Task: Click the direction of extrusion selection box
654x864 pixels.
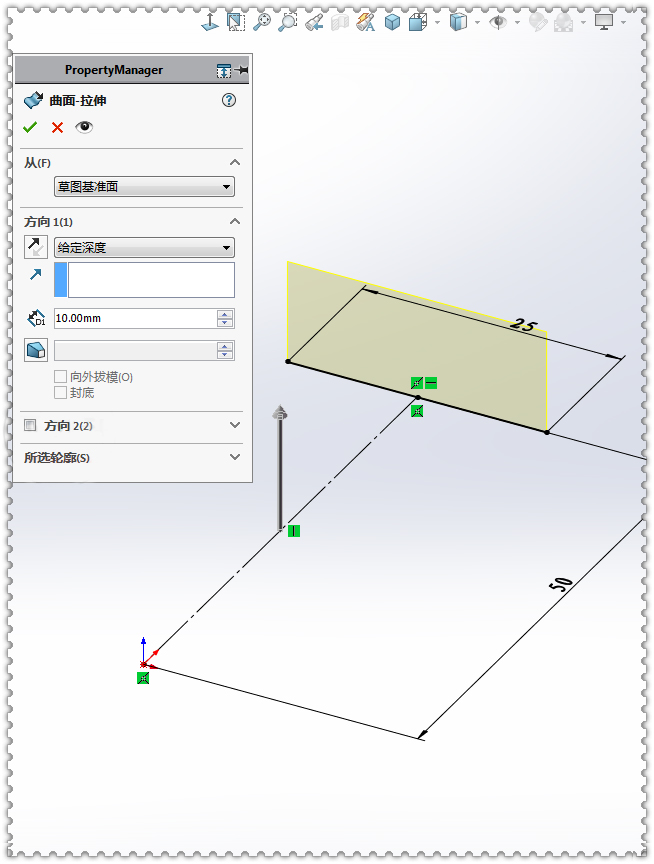Action: [144, 280]
